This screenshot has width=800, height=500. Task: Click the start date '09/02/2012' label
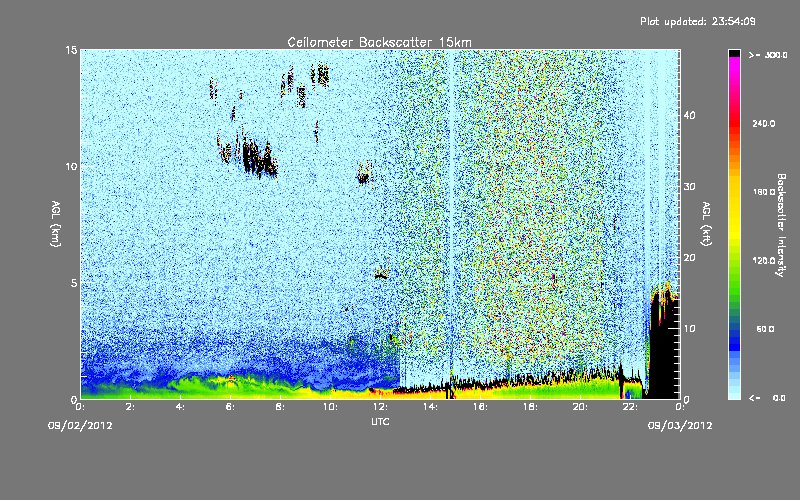click(x=80, y=425)
